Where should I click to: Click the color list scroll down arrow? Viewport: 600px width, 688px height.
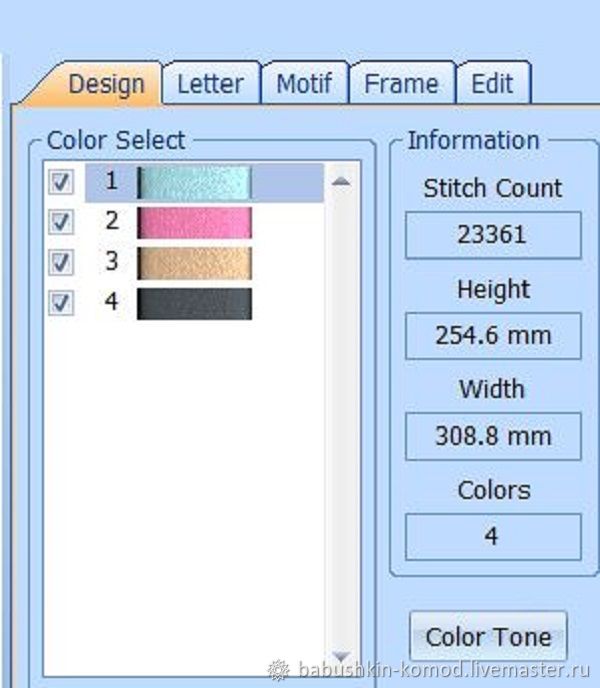click(341, 656)
